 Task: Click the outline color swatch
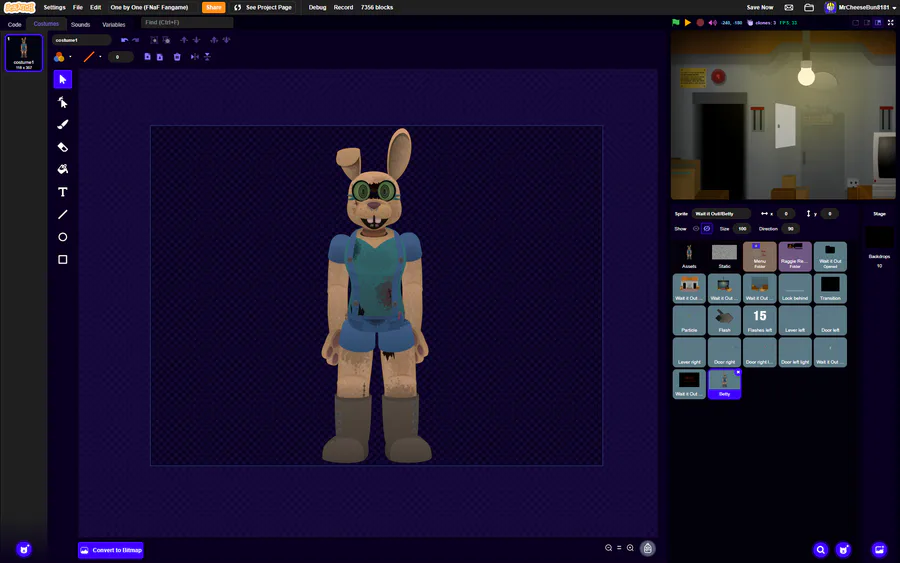coord(89,57)
